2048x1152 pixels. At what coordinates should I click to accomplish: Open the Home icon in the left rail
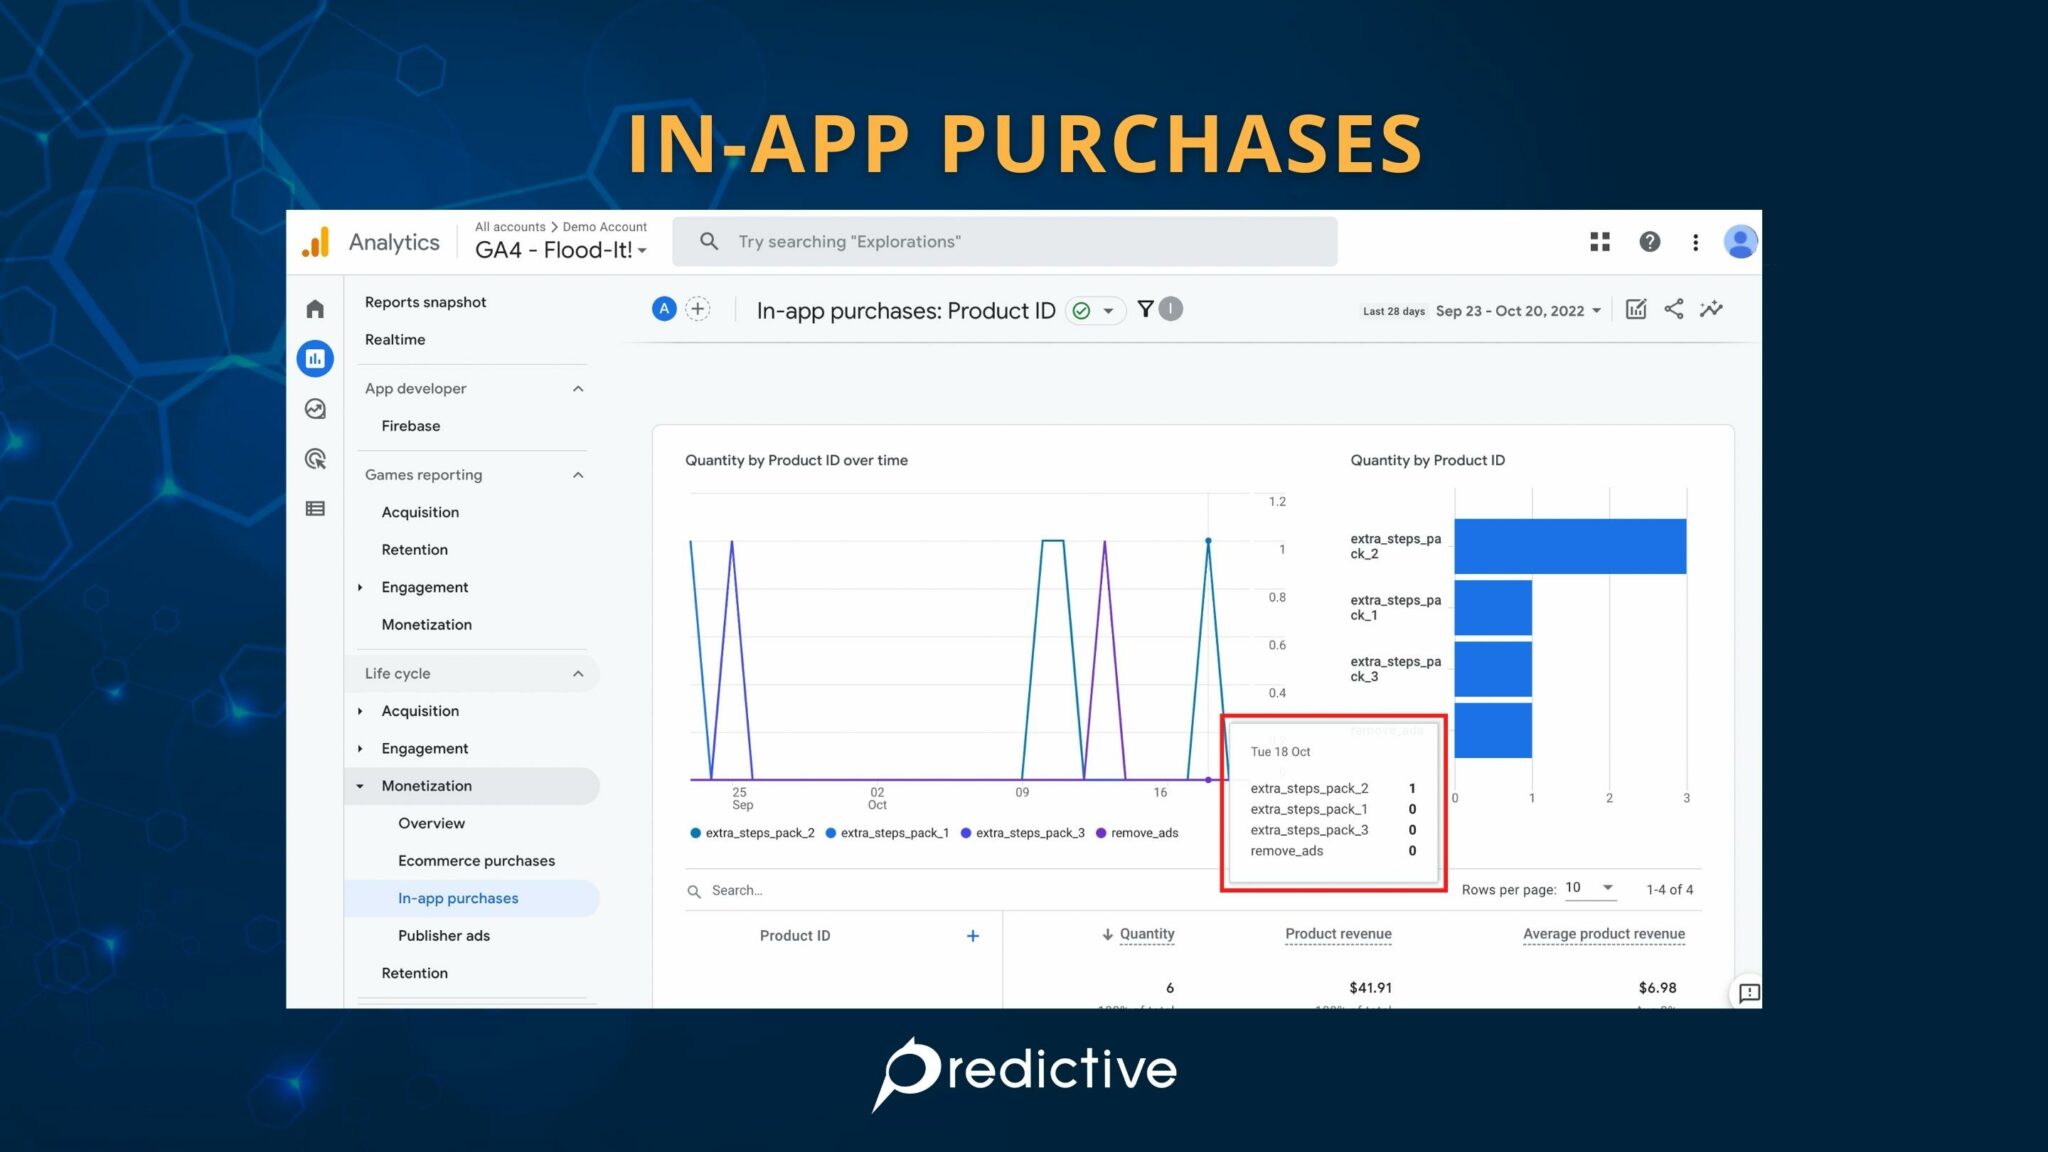315,309
